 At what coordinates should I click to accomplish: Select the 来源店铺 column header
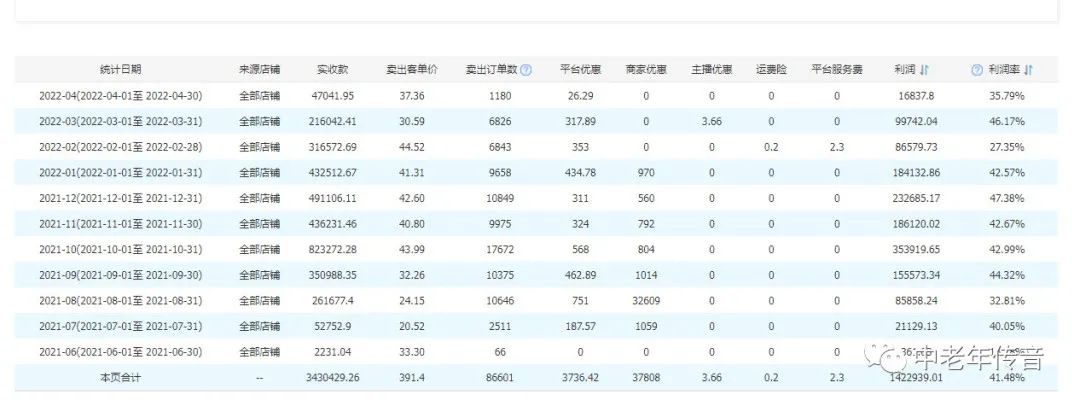[x=259, y=70]
